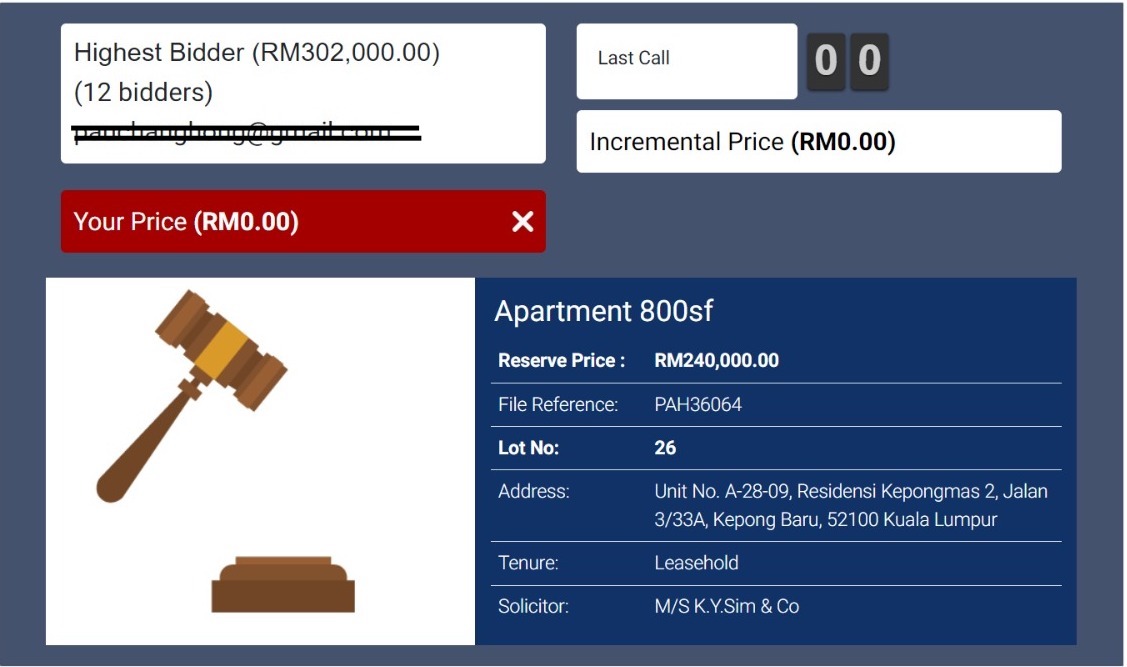Click the Reserve Price label

click(x=561, y=361)
